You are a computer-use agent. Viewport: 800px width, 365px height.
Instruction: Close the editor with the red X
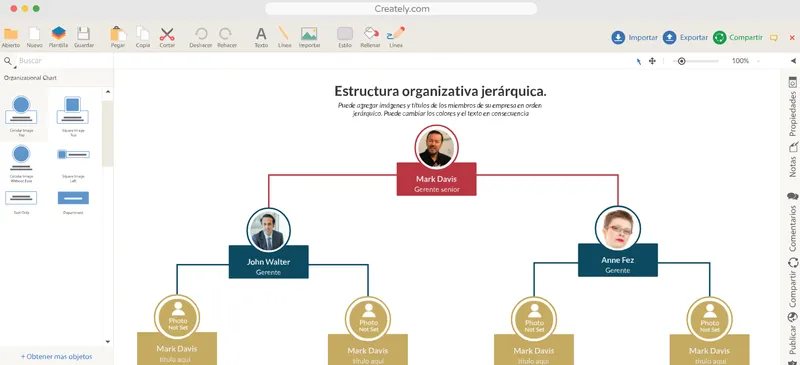coord(792,38)
